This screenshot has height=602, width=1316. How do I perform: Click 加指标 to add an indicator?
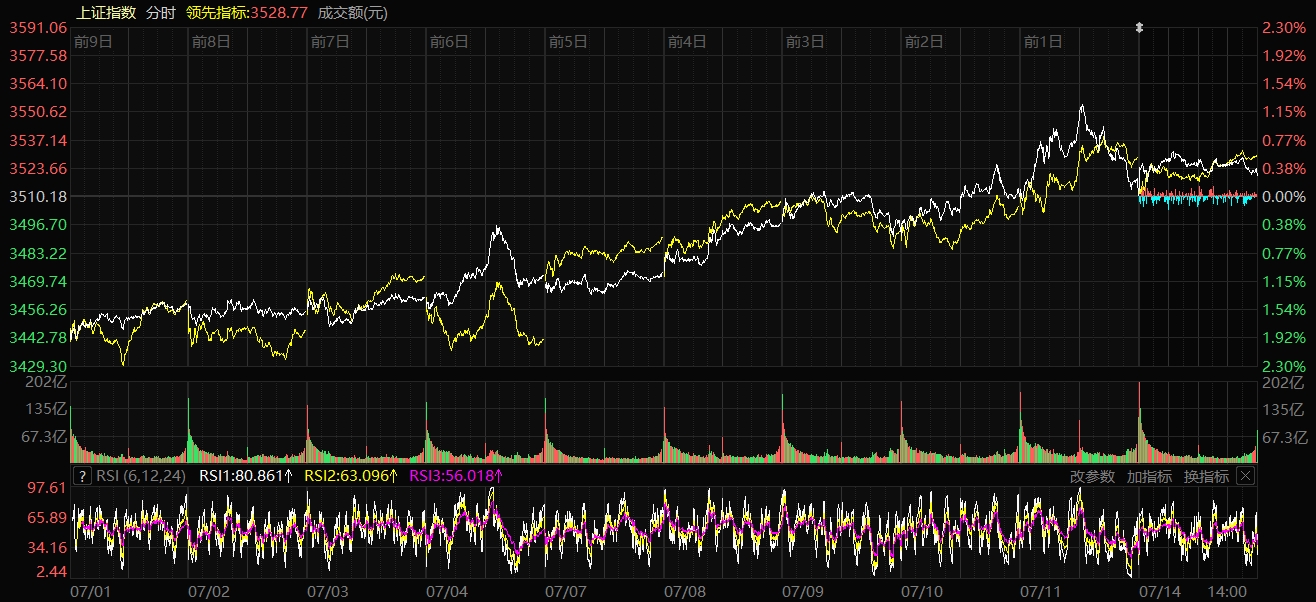(x=1149, y=476)
